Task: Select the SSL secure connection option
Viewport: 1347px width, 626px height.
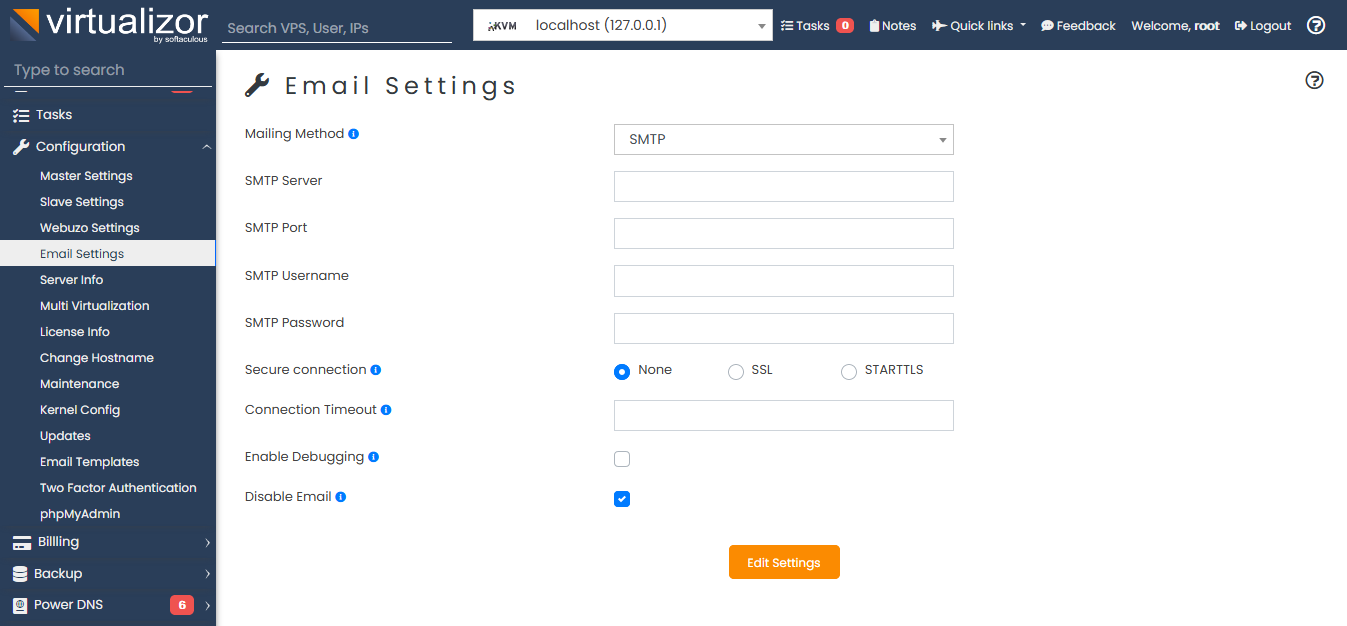Action: click(735, 371)
